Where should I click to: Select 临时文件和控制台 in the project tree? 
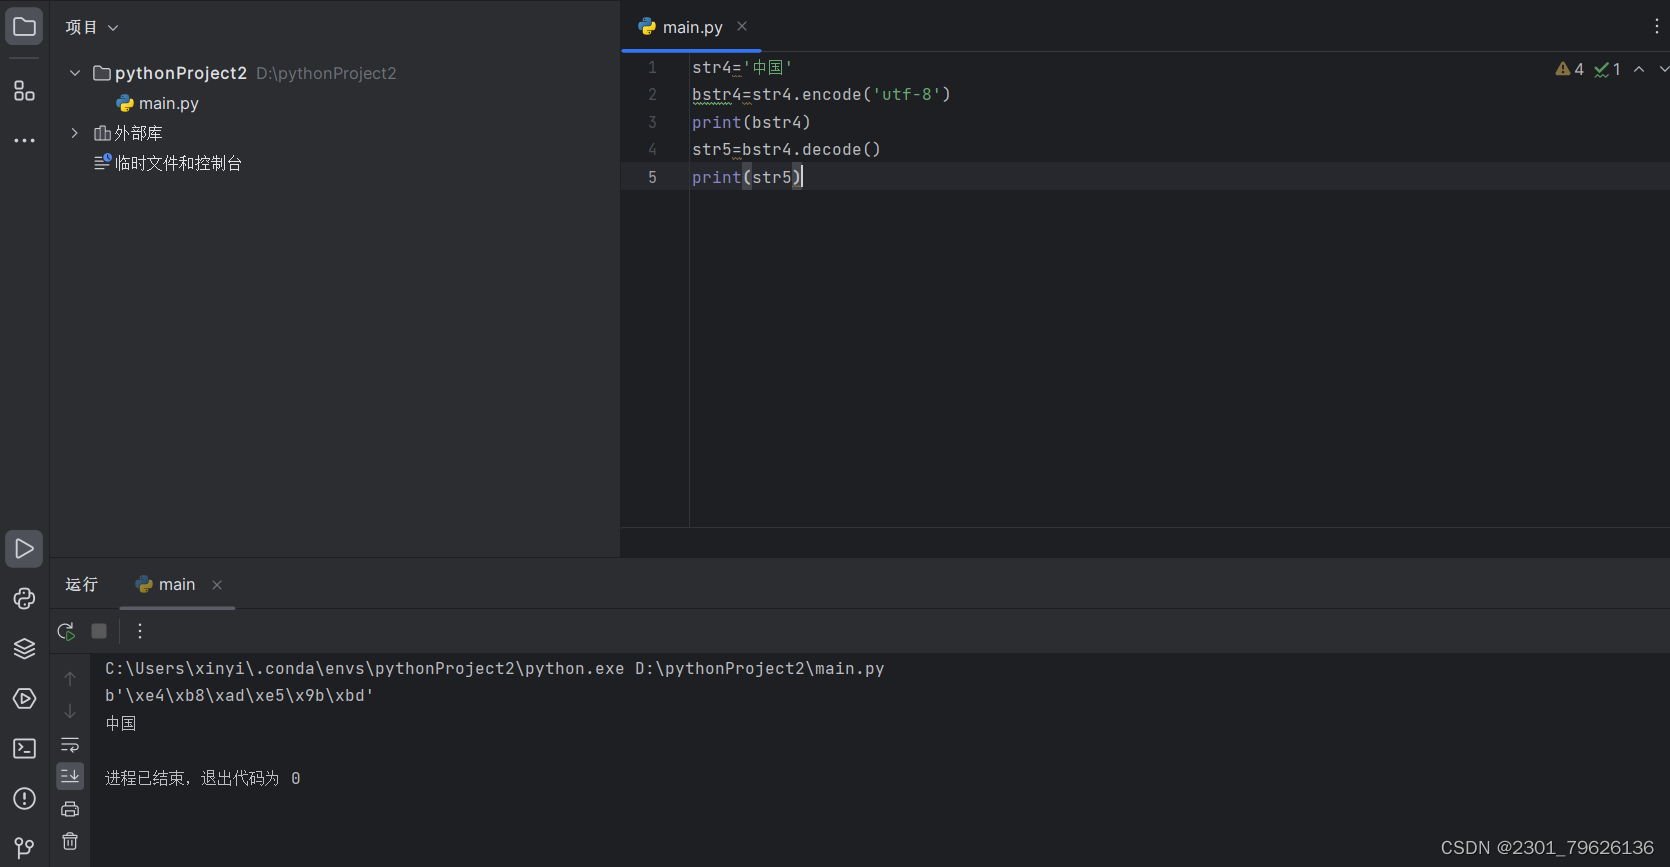pos(168,163)
